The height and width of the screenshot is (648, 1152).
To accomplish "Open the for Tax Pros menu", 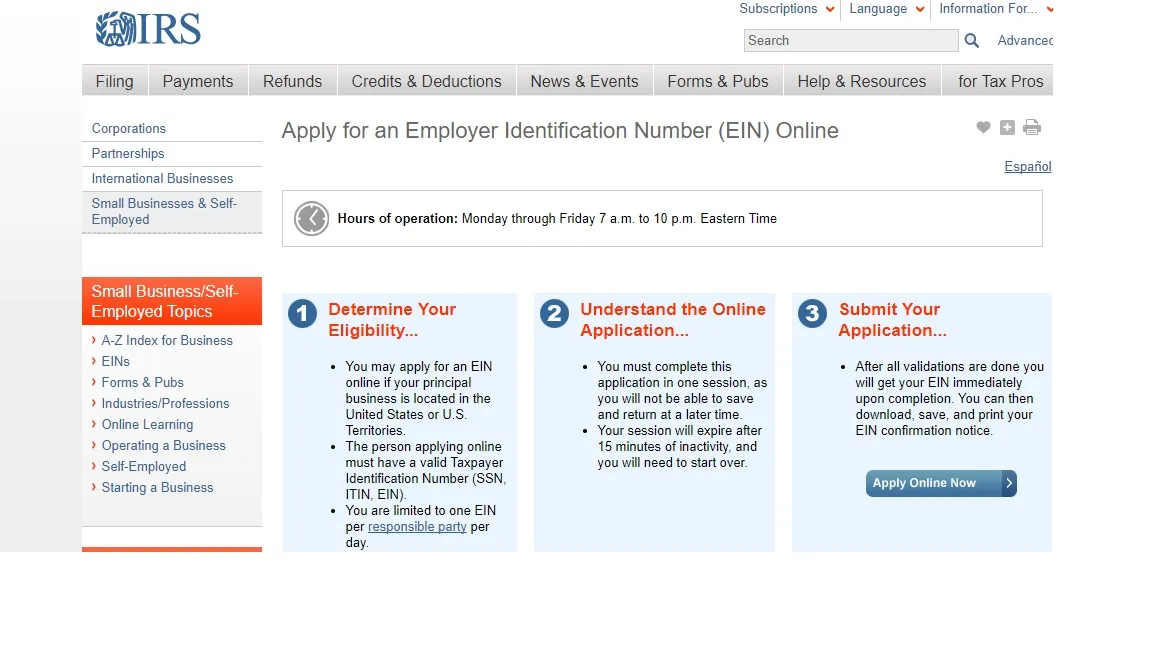I will click(1000, 81).
